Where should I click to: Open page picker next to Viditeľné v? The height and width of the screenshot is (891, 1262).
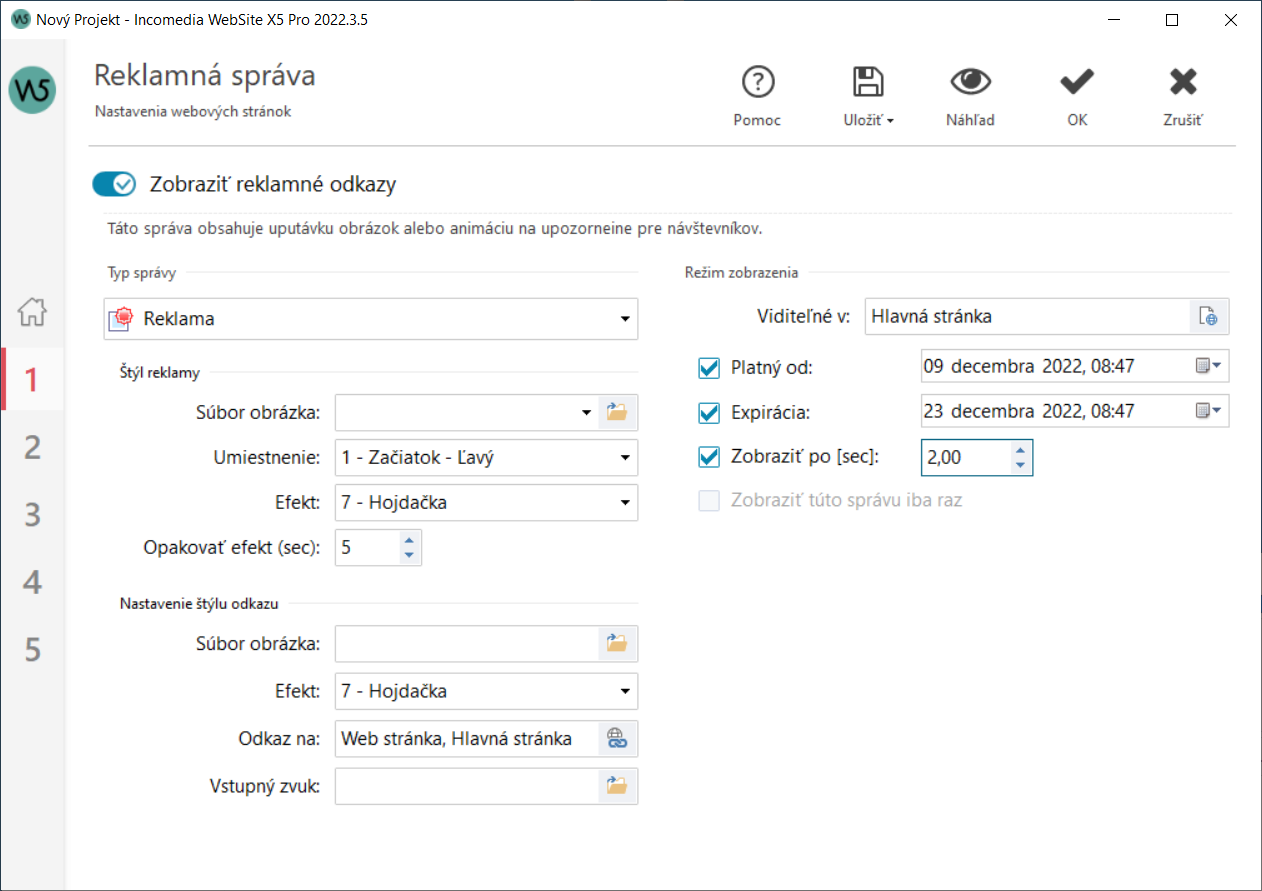coord(1209,317)
